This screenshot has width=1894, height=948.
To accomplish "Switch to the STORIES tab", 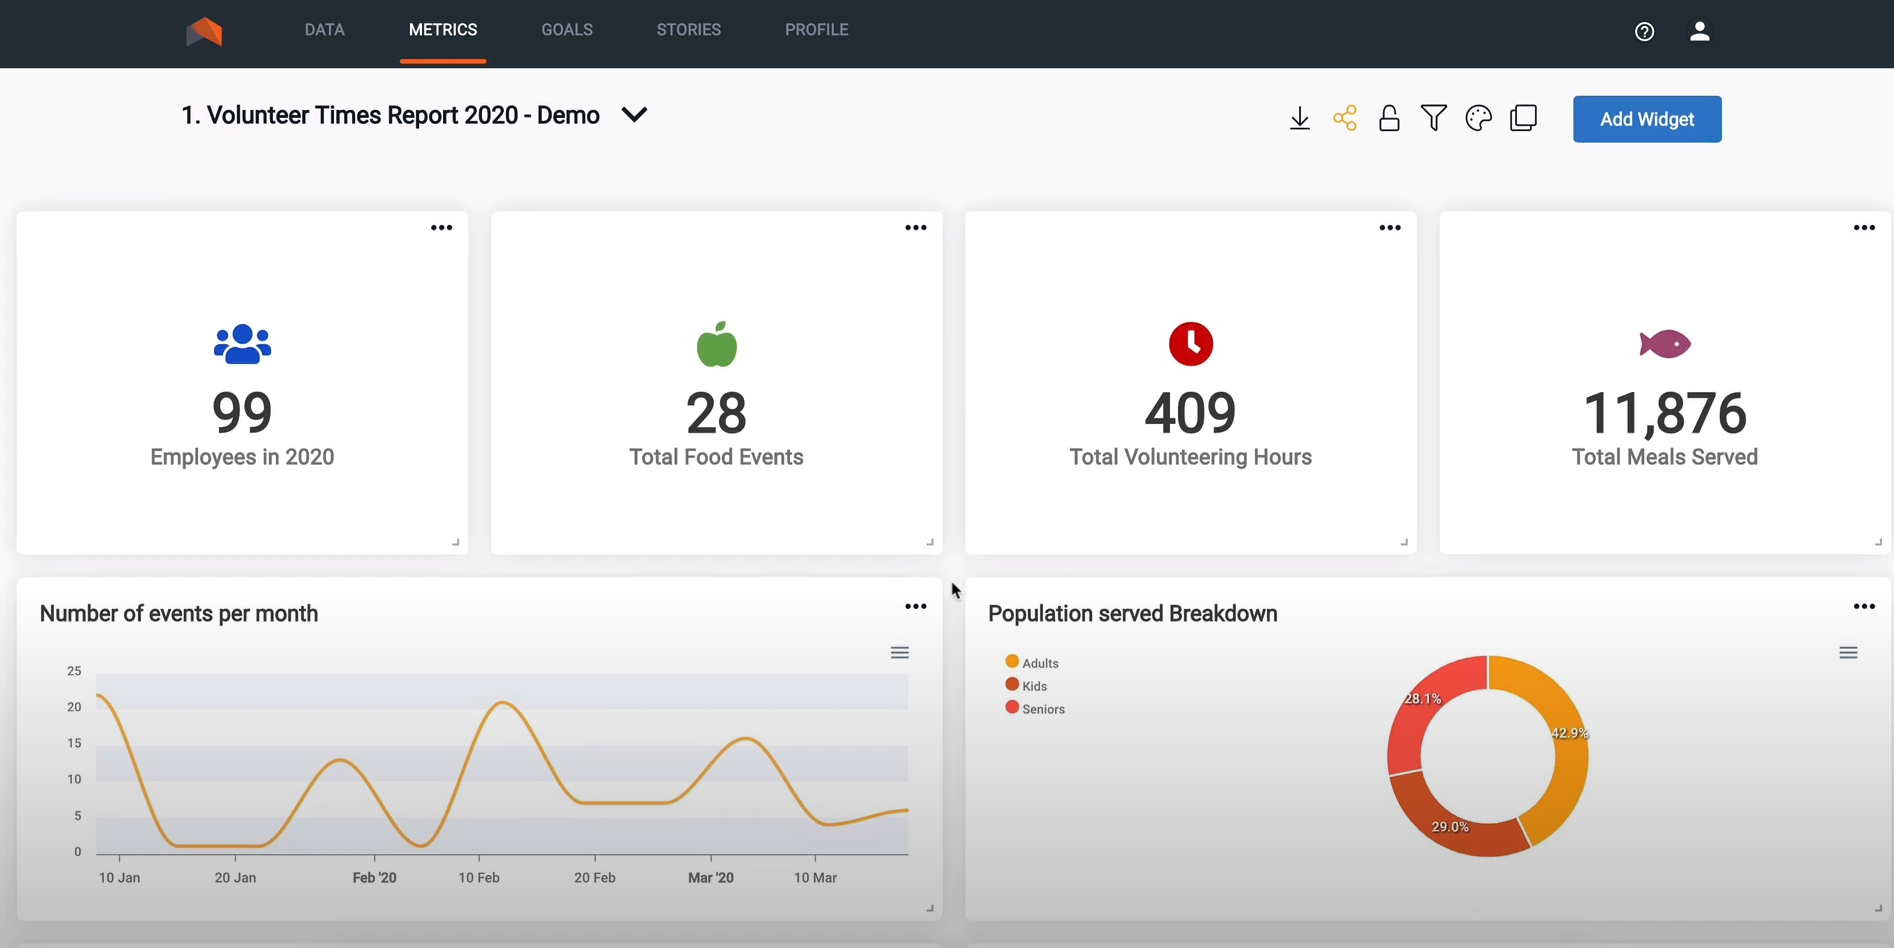I will (x=688, y=30).
